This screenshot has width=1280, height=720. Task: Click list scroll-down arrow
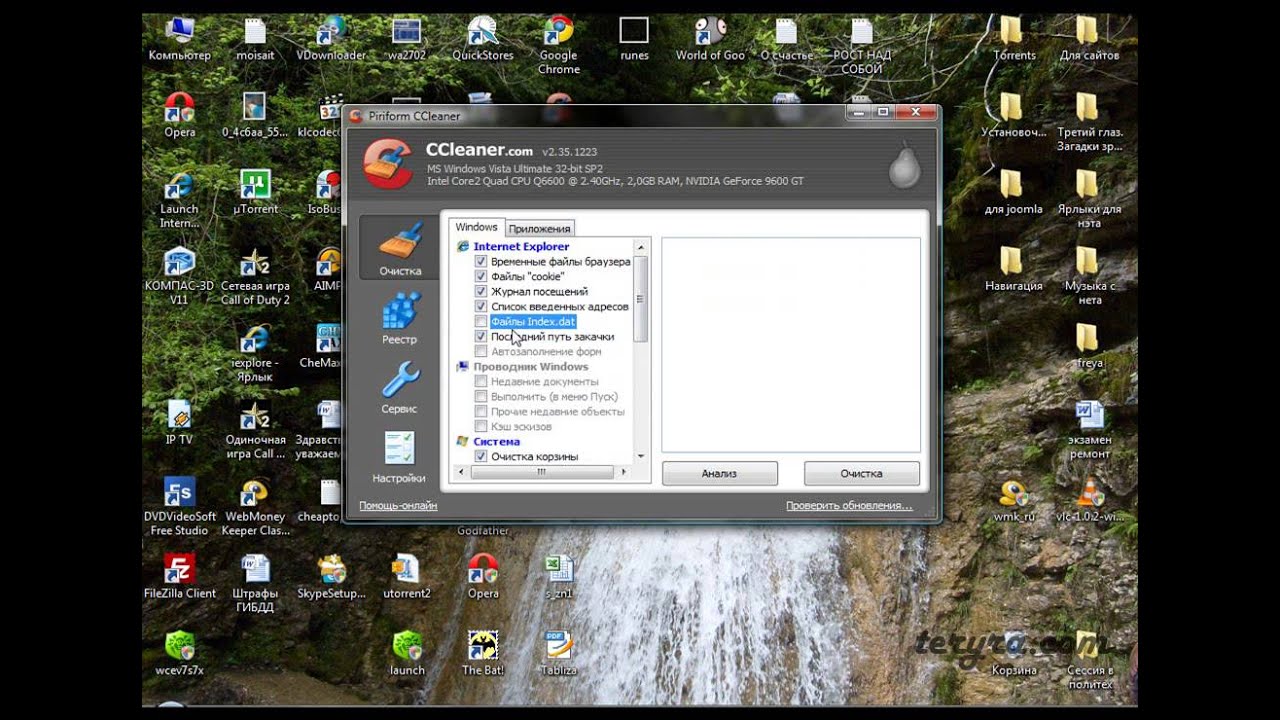[641, 456]
